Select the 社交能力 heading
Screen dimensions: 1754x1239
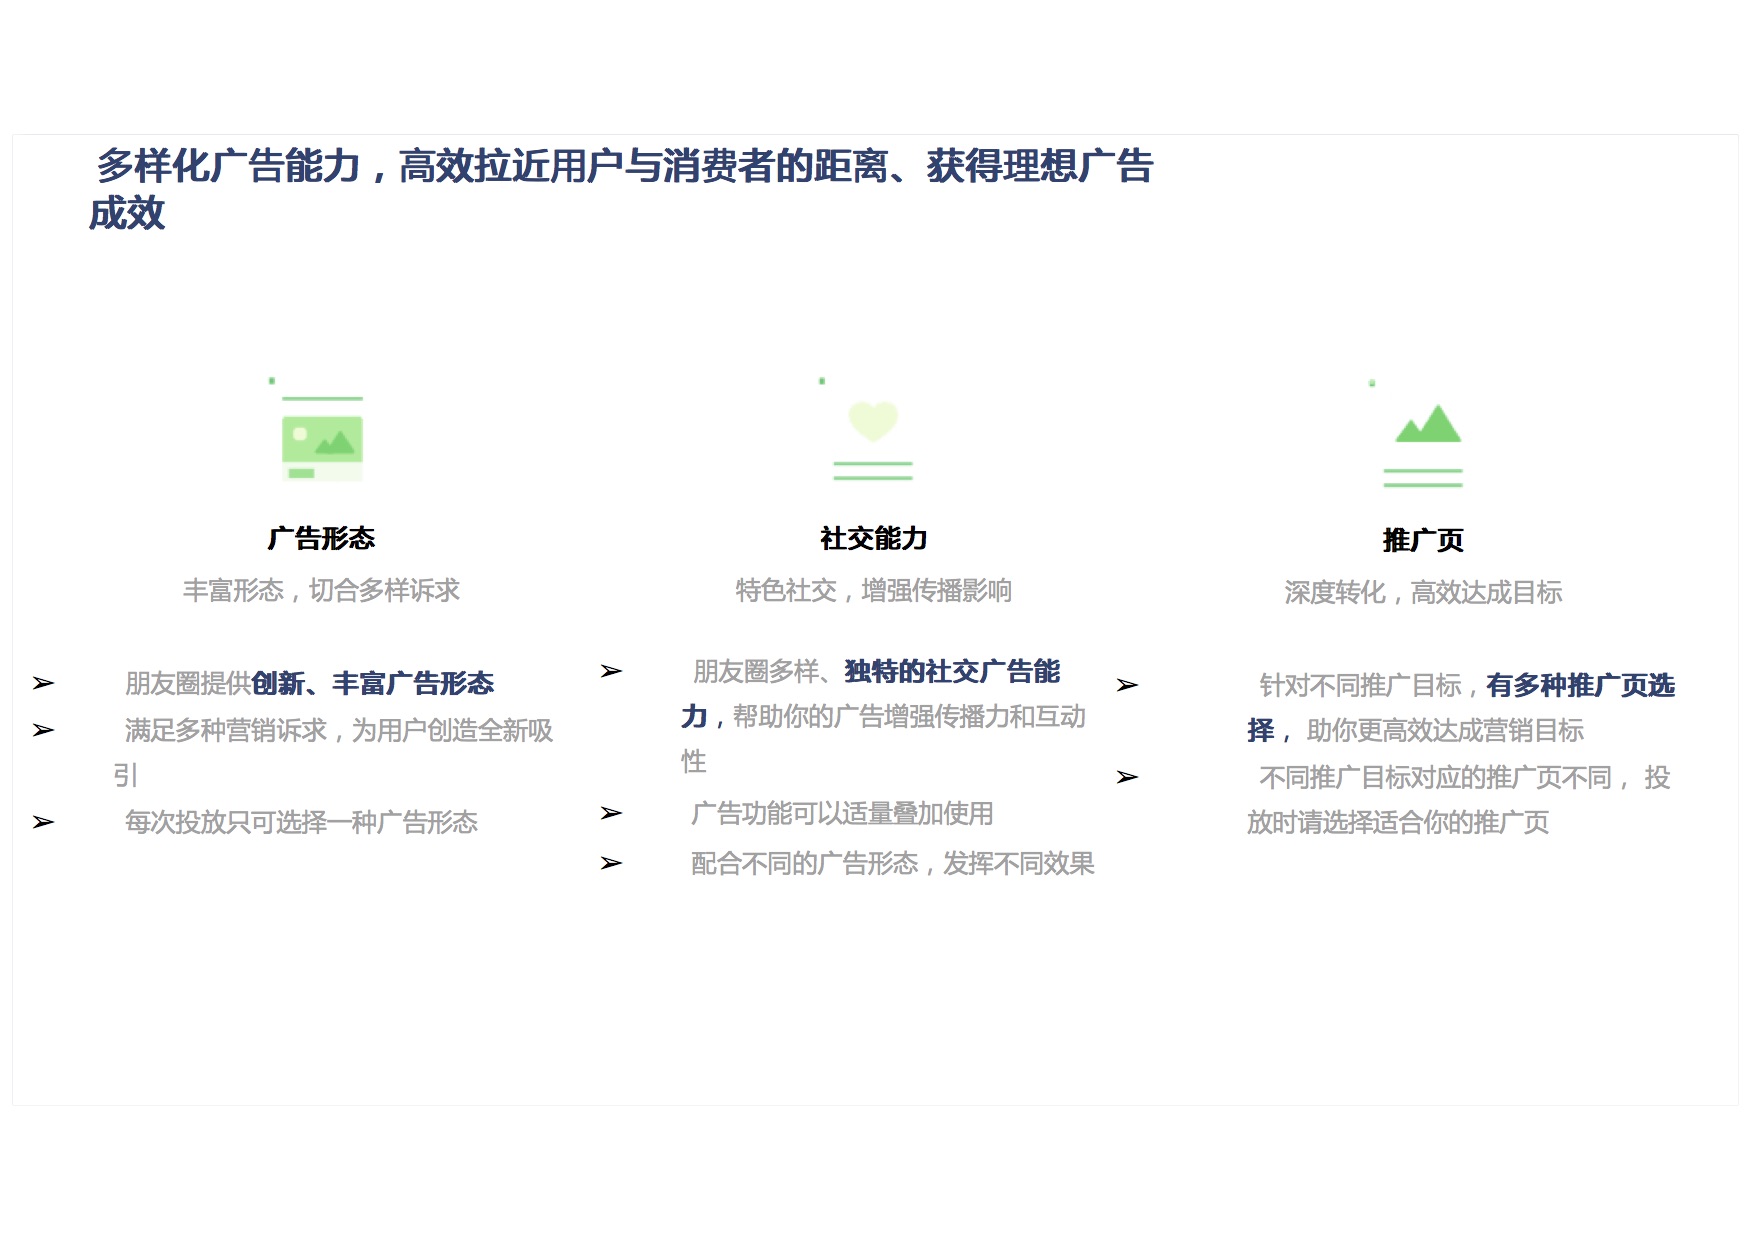[873, 539]
